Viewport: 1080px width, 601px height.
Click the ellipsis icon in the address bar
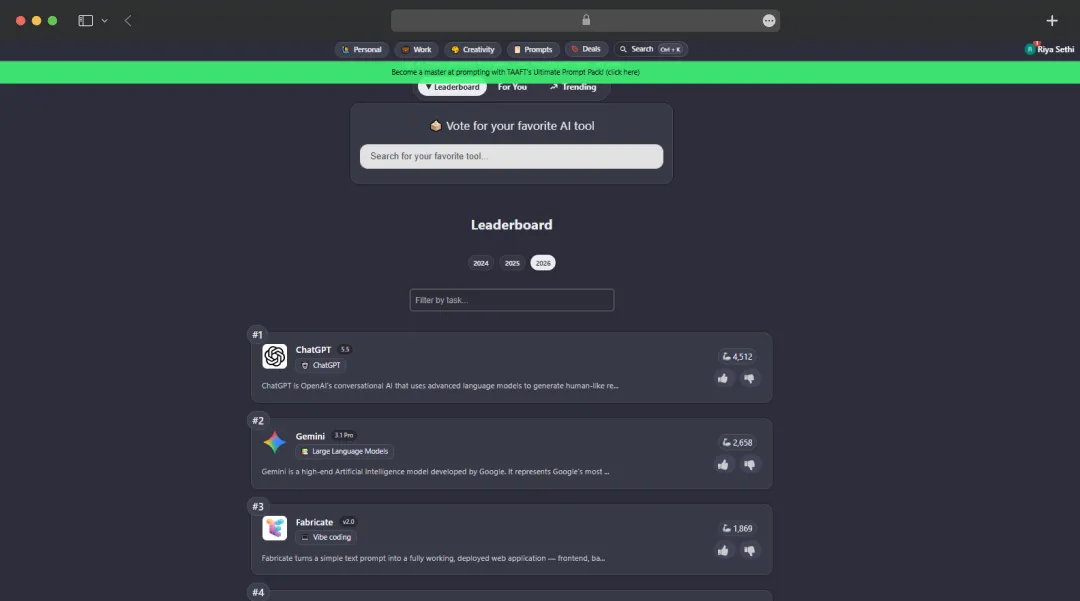point(769,20)
